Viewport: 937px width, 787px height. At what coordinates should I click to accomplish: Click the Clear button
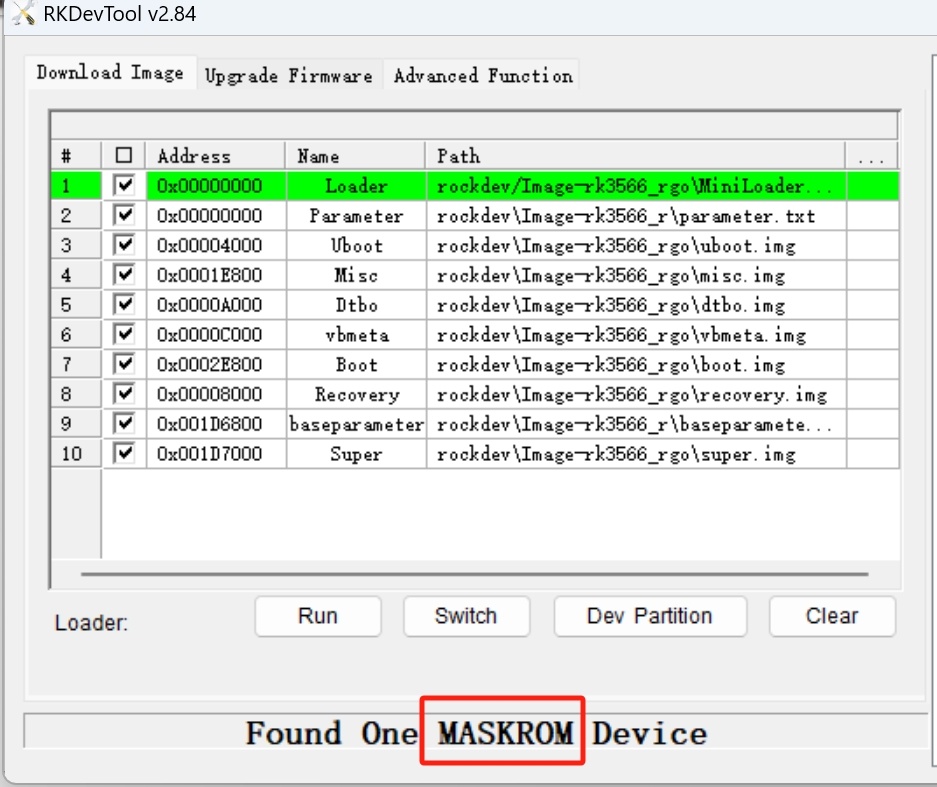(832, 616)
